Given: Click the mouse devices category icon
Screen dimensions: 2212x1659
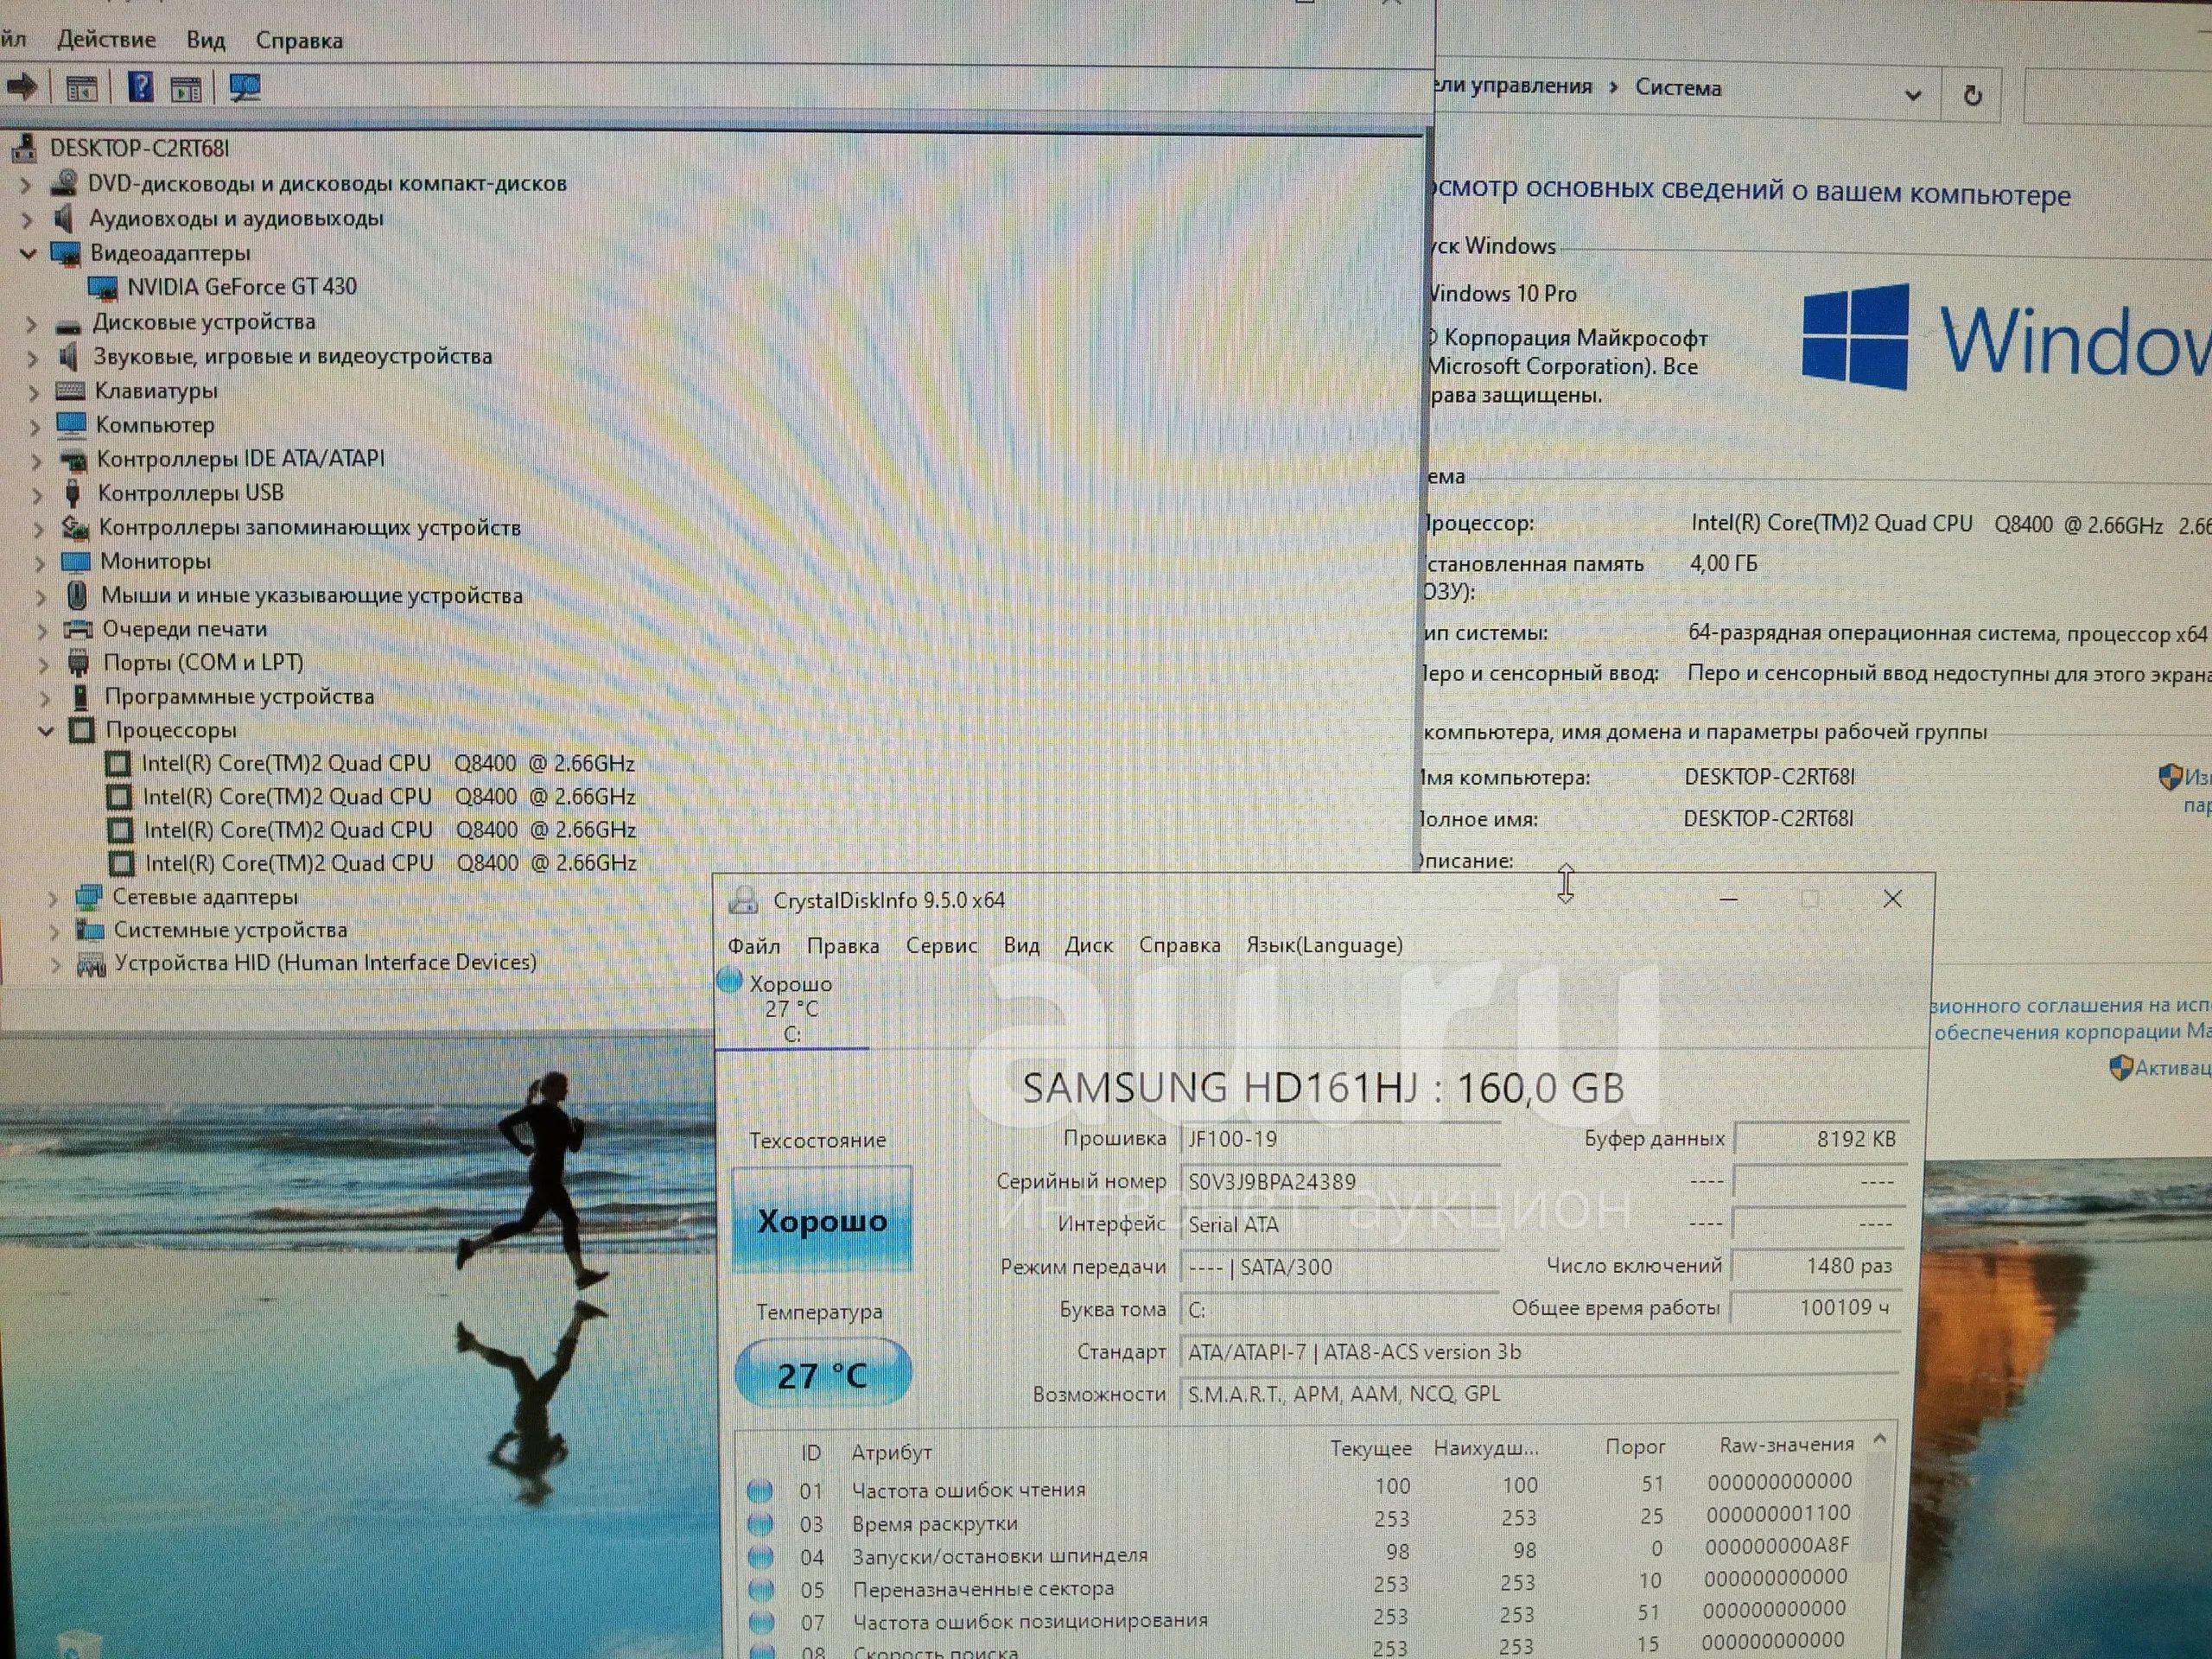Looking at the screenshot, I should 77,595.
